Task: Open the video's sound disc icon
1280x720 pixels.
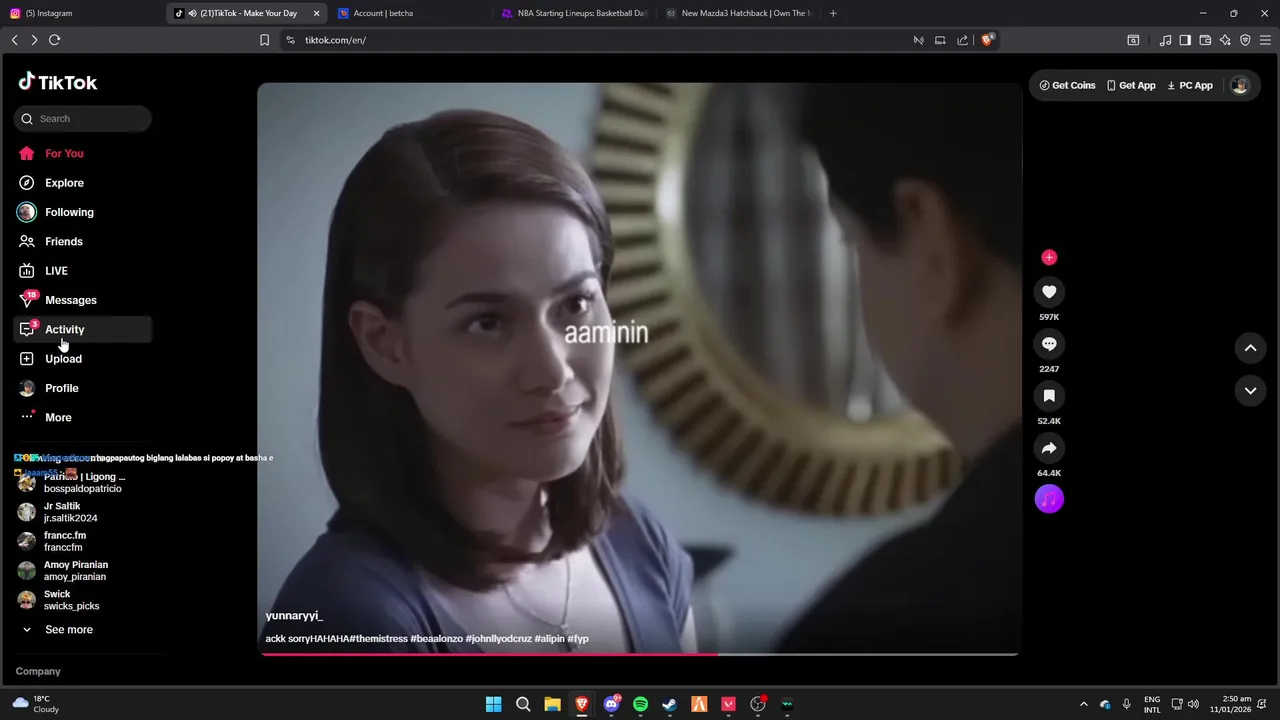Action: (x=1049, y=499)
